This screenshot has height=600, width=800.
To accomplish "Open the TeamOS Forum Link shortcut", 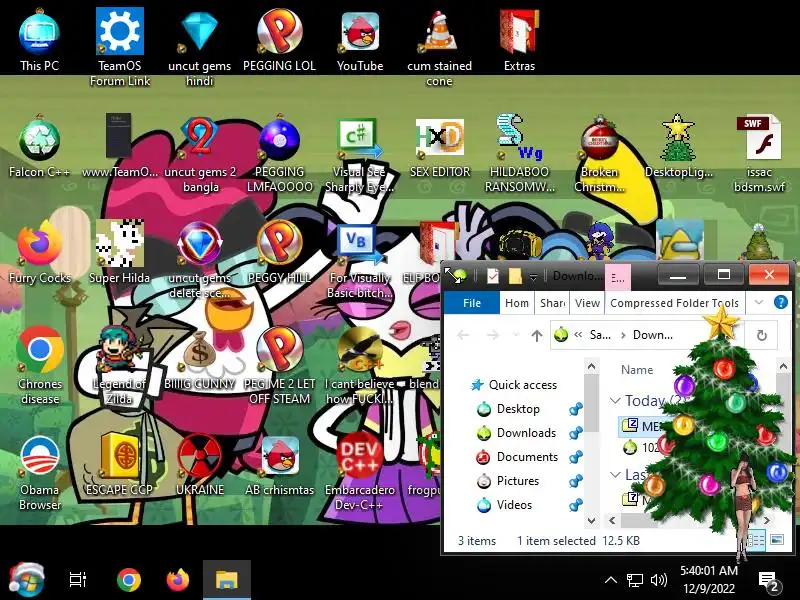I will click(120, 47).
